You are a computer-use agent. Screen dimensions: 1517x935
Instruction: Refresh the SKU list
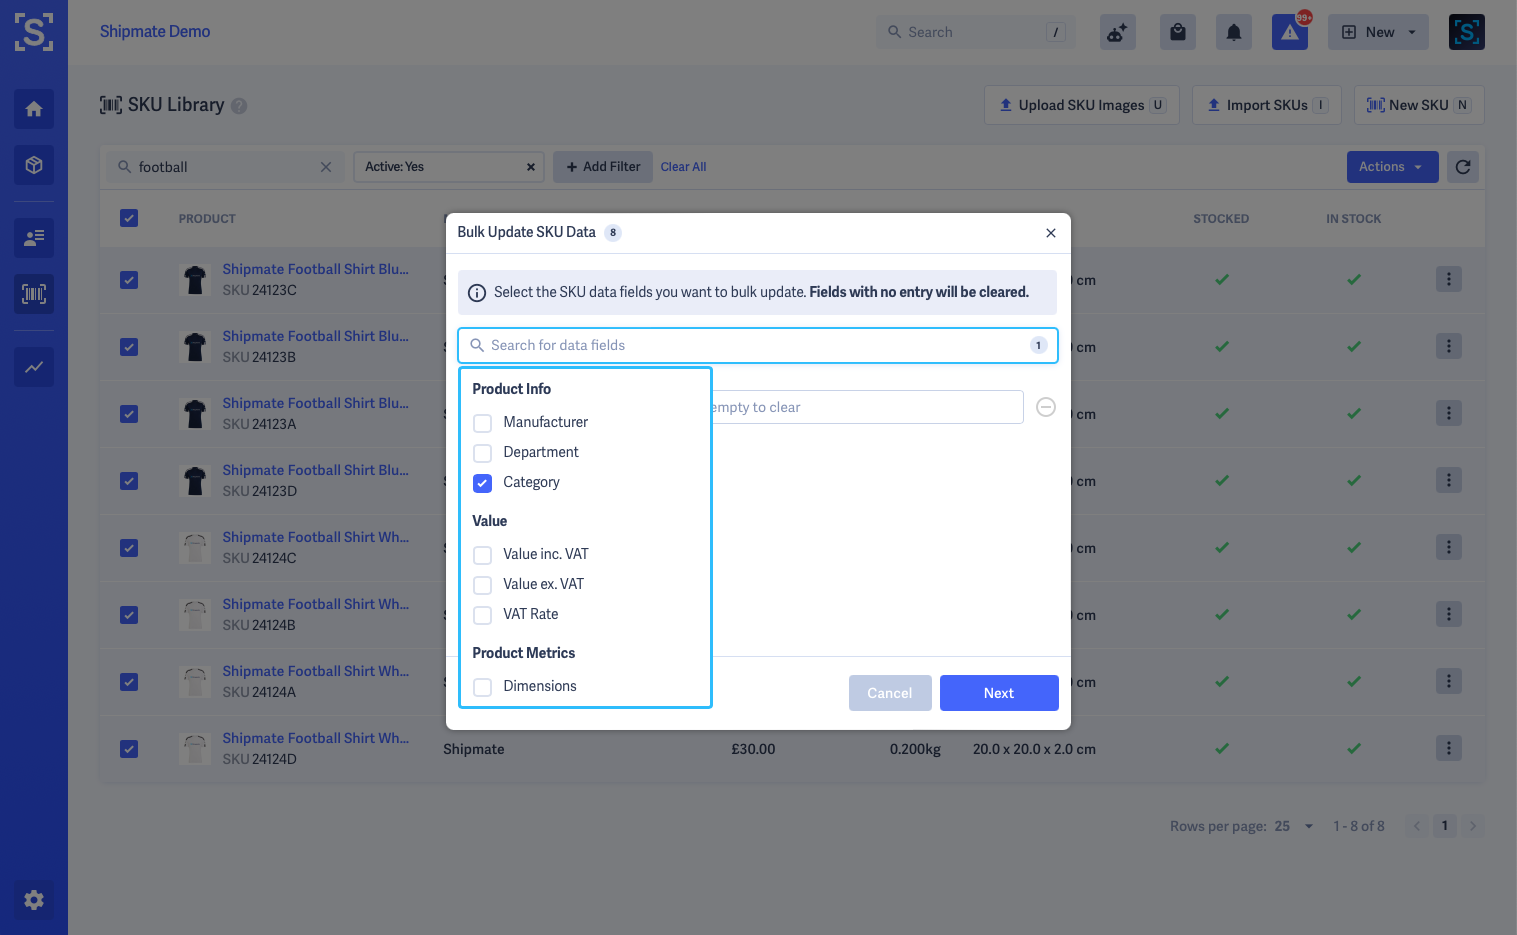point(1463,167)
